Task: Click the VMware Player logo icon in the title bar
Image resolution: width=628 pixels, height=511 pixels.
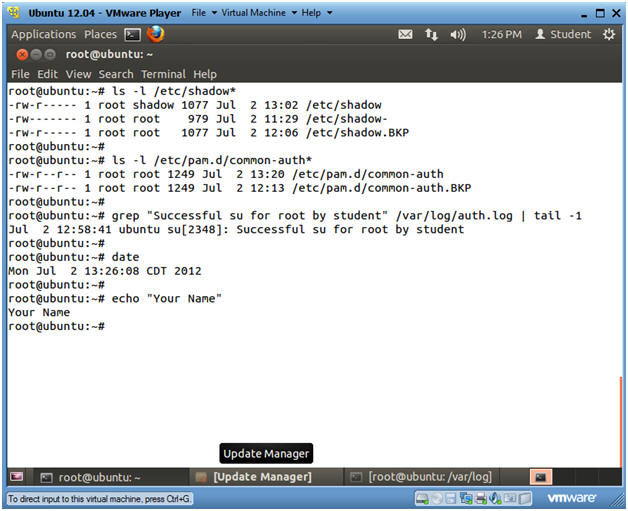Action: (x=14, y=12)
